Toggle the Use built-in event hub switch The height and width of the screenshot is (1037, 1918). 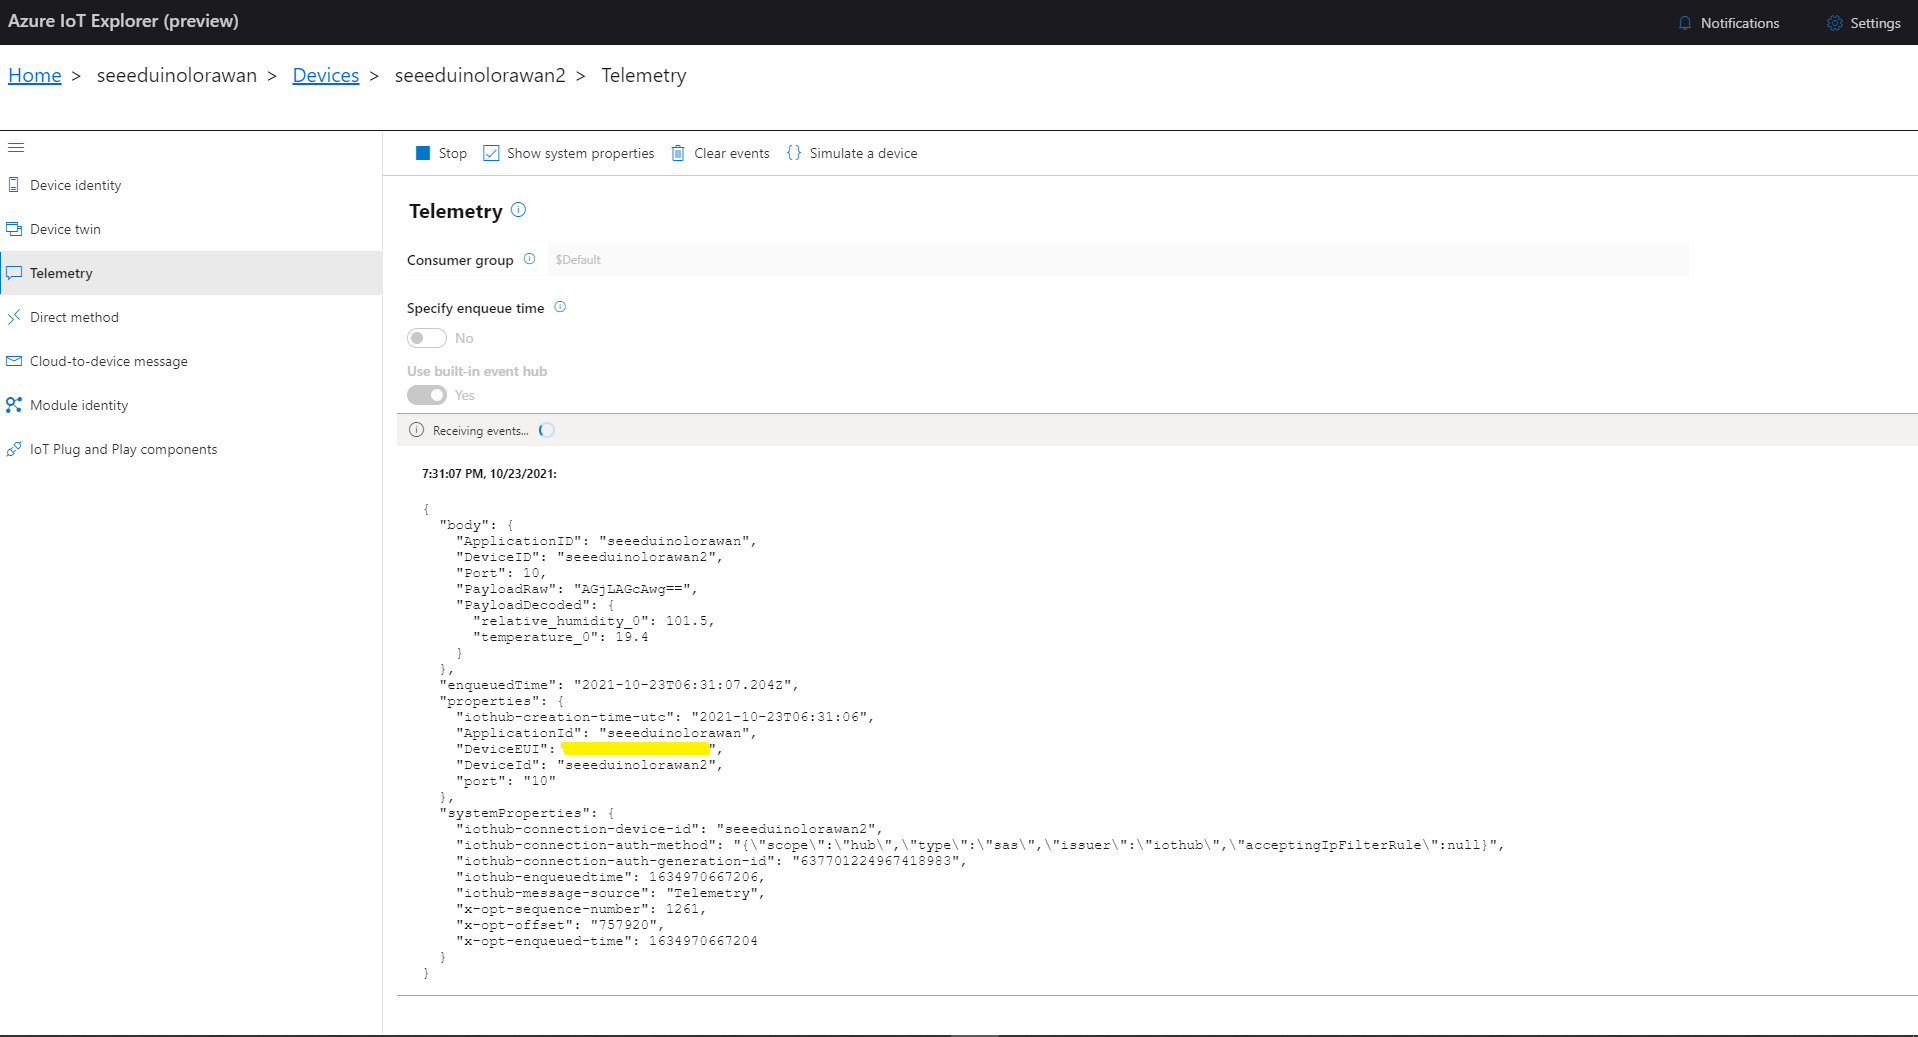(x=427, y=395)
